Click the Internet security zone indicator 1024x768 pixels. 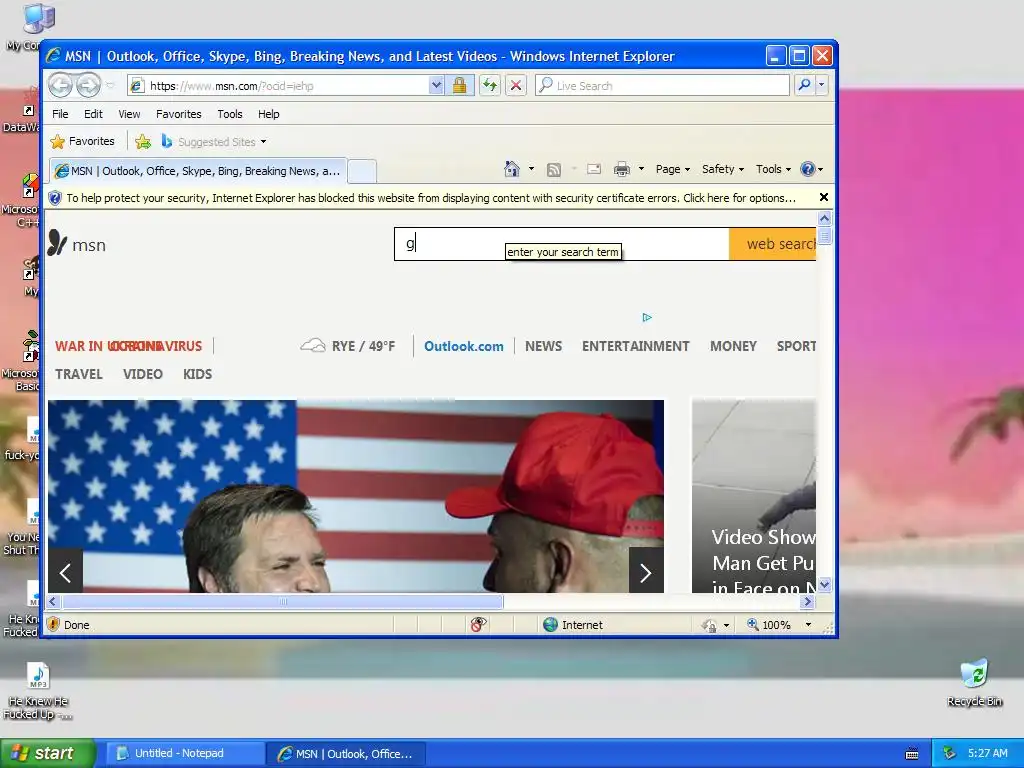(573, 625)
